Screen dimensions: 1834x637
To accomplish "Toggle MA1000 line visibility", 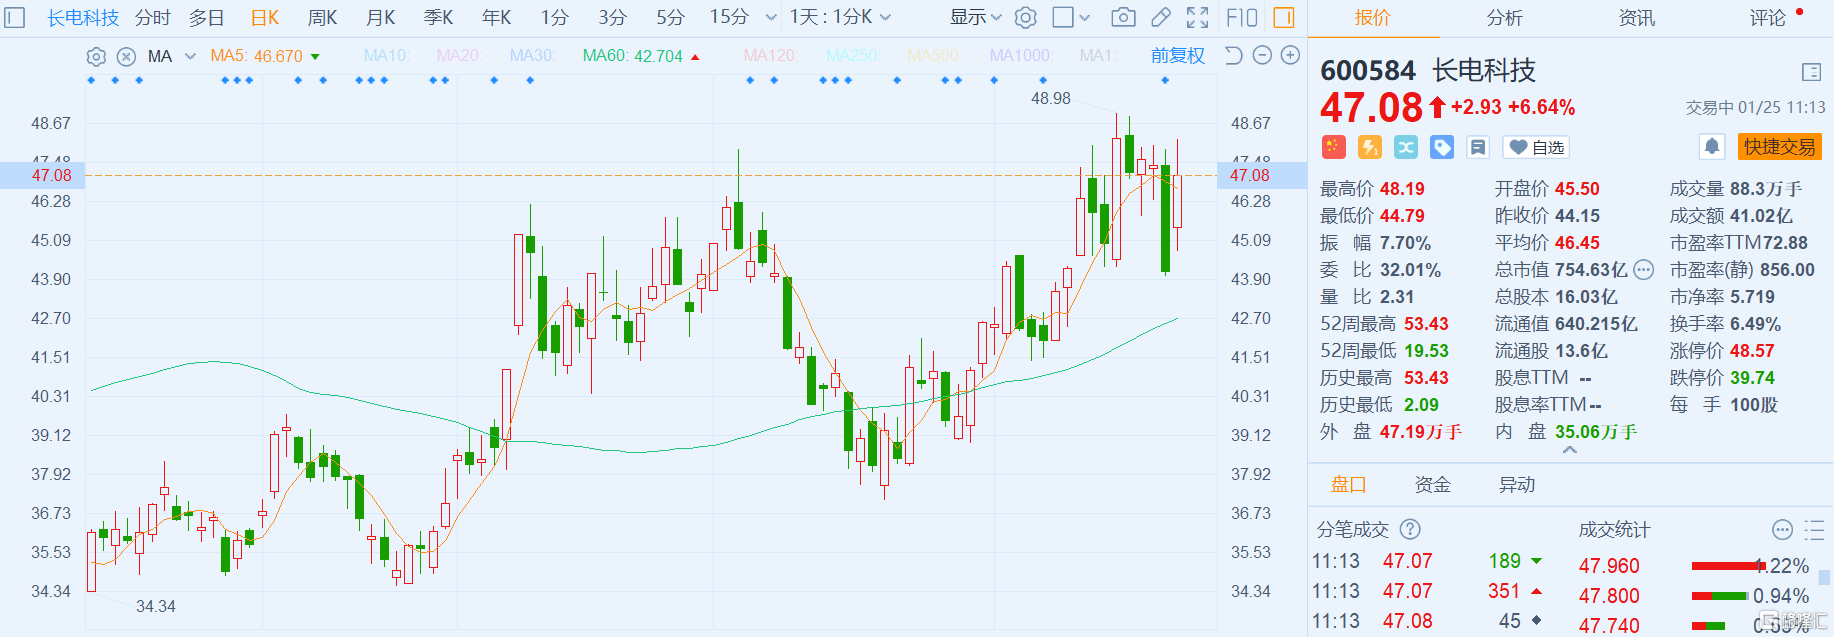I will tap(1021, 55).
